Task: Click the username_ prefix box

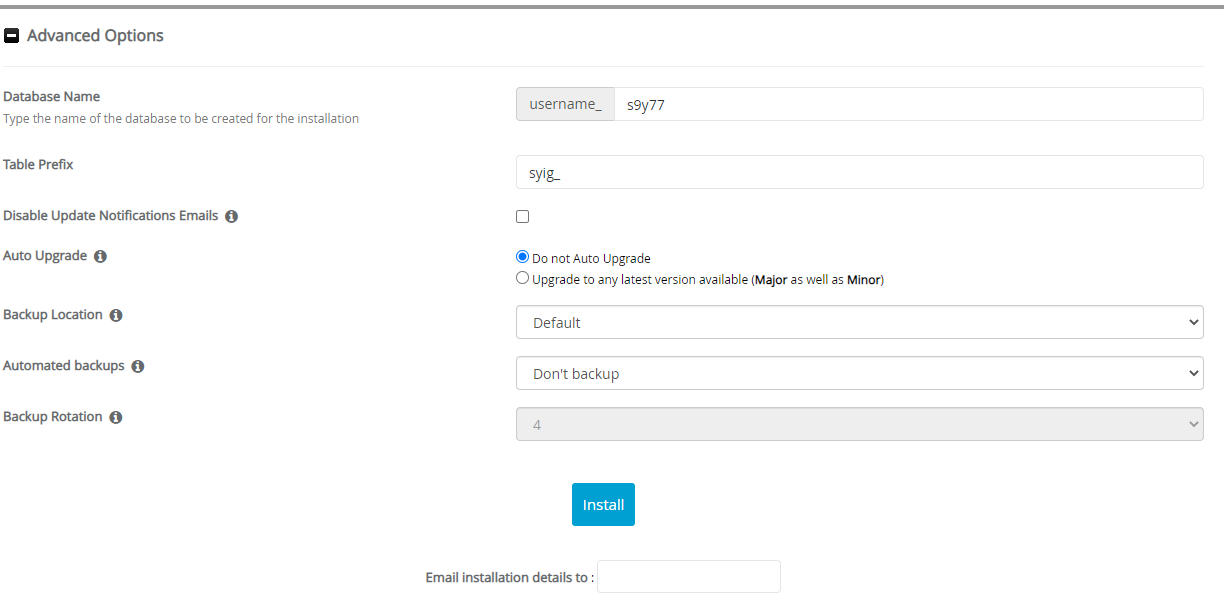Action: 565,104
